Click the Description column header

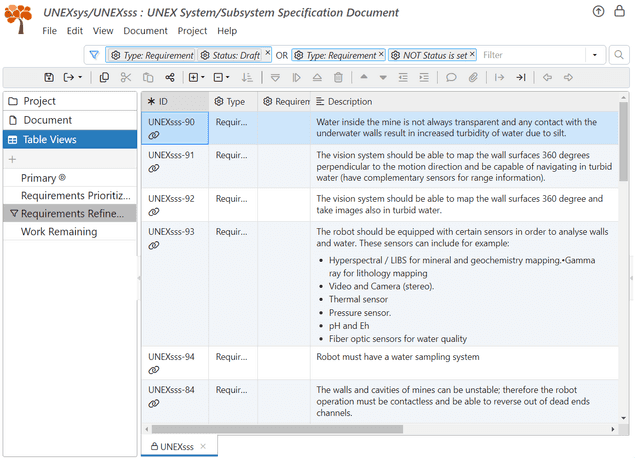point(464,101)
